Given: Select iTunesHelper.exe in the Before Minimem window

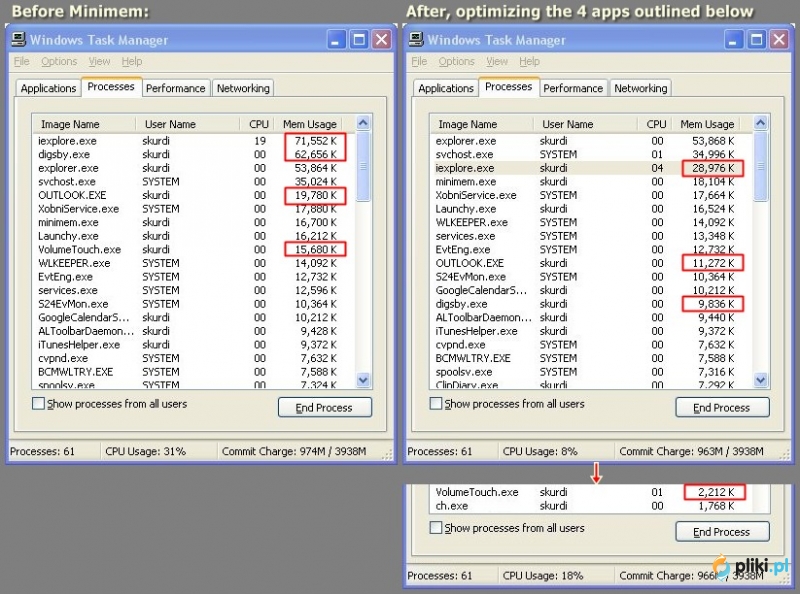Looking at the screenshot, I should 194,344.
